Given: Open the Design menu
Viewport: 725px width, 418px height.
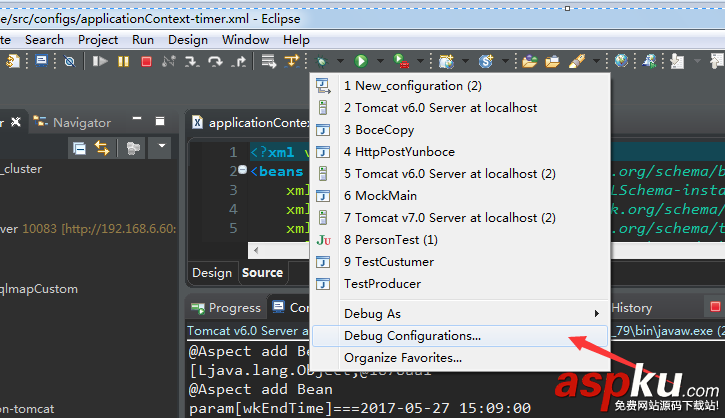Looking at the screenshot, I should pos(188,40).
